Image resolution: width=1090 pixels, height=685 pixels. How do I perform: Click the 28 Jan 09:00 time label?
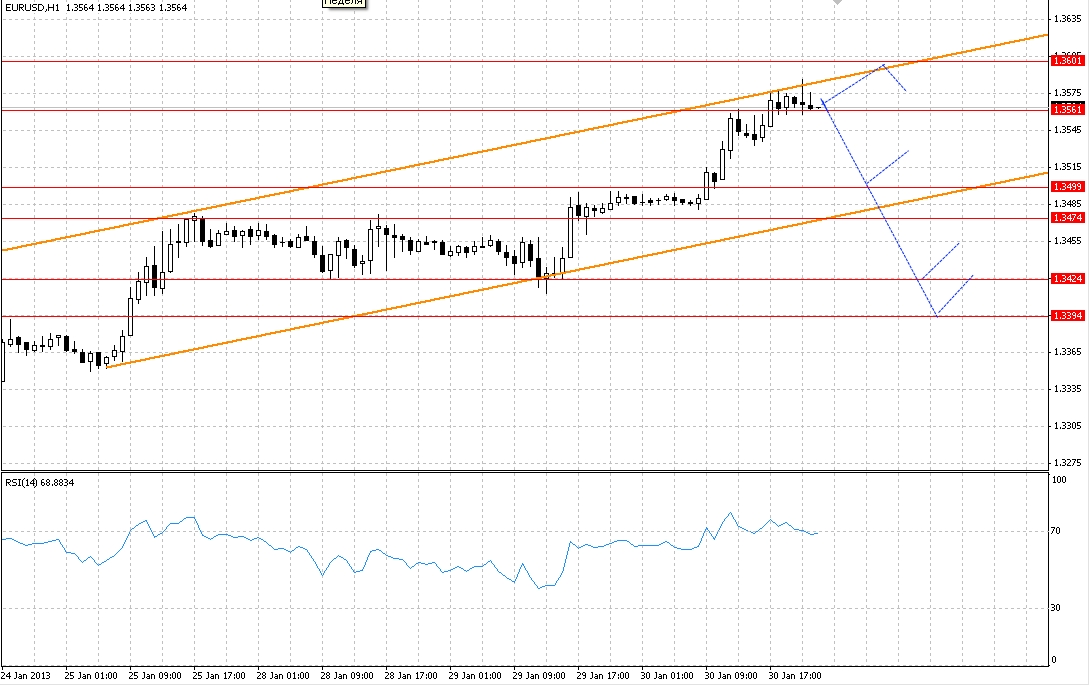click(x=346, y=676)
